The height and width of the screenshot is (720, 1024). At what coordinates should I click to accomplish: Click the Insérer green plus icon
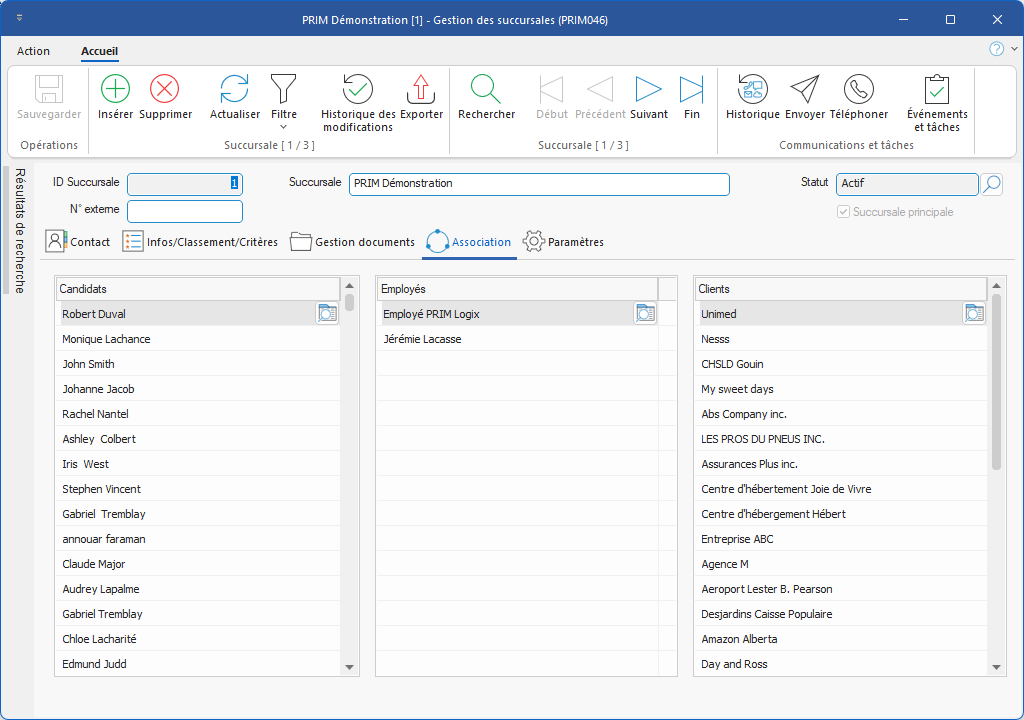coord(116,90)
